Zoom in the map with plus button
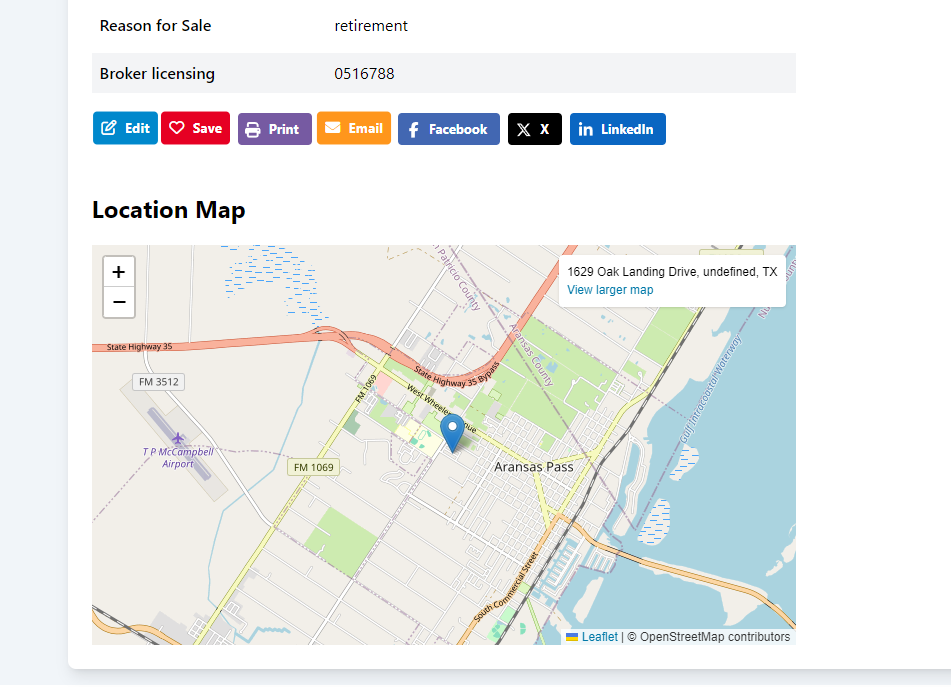951x687 pixels. point(119,272)
